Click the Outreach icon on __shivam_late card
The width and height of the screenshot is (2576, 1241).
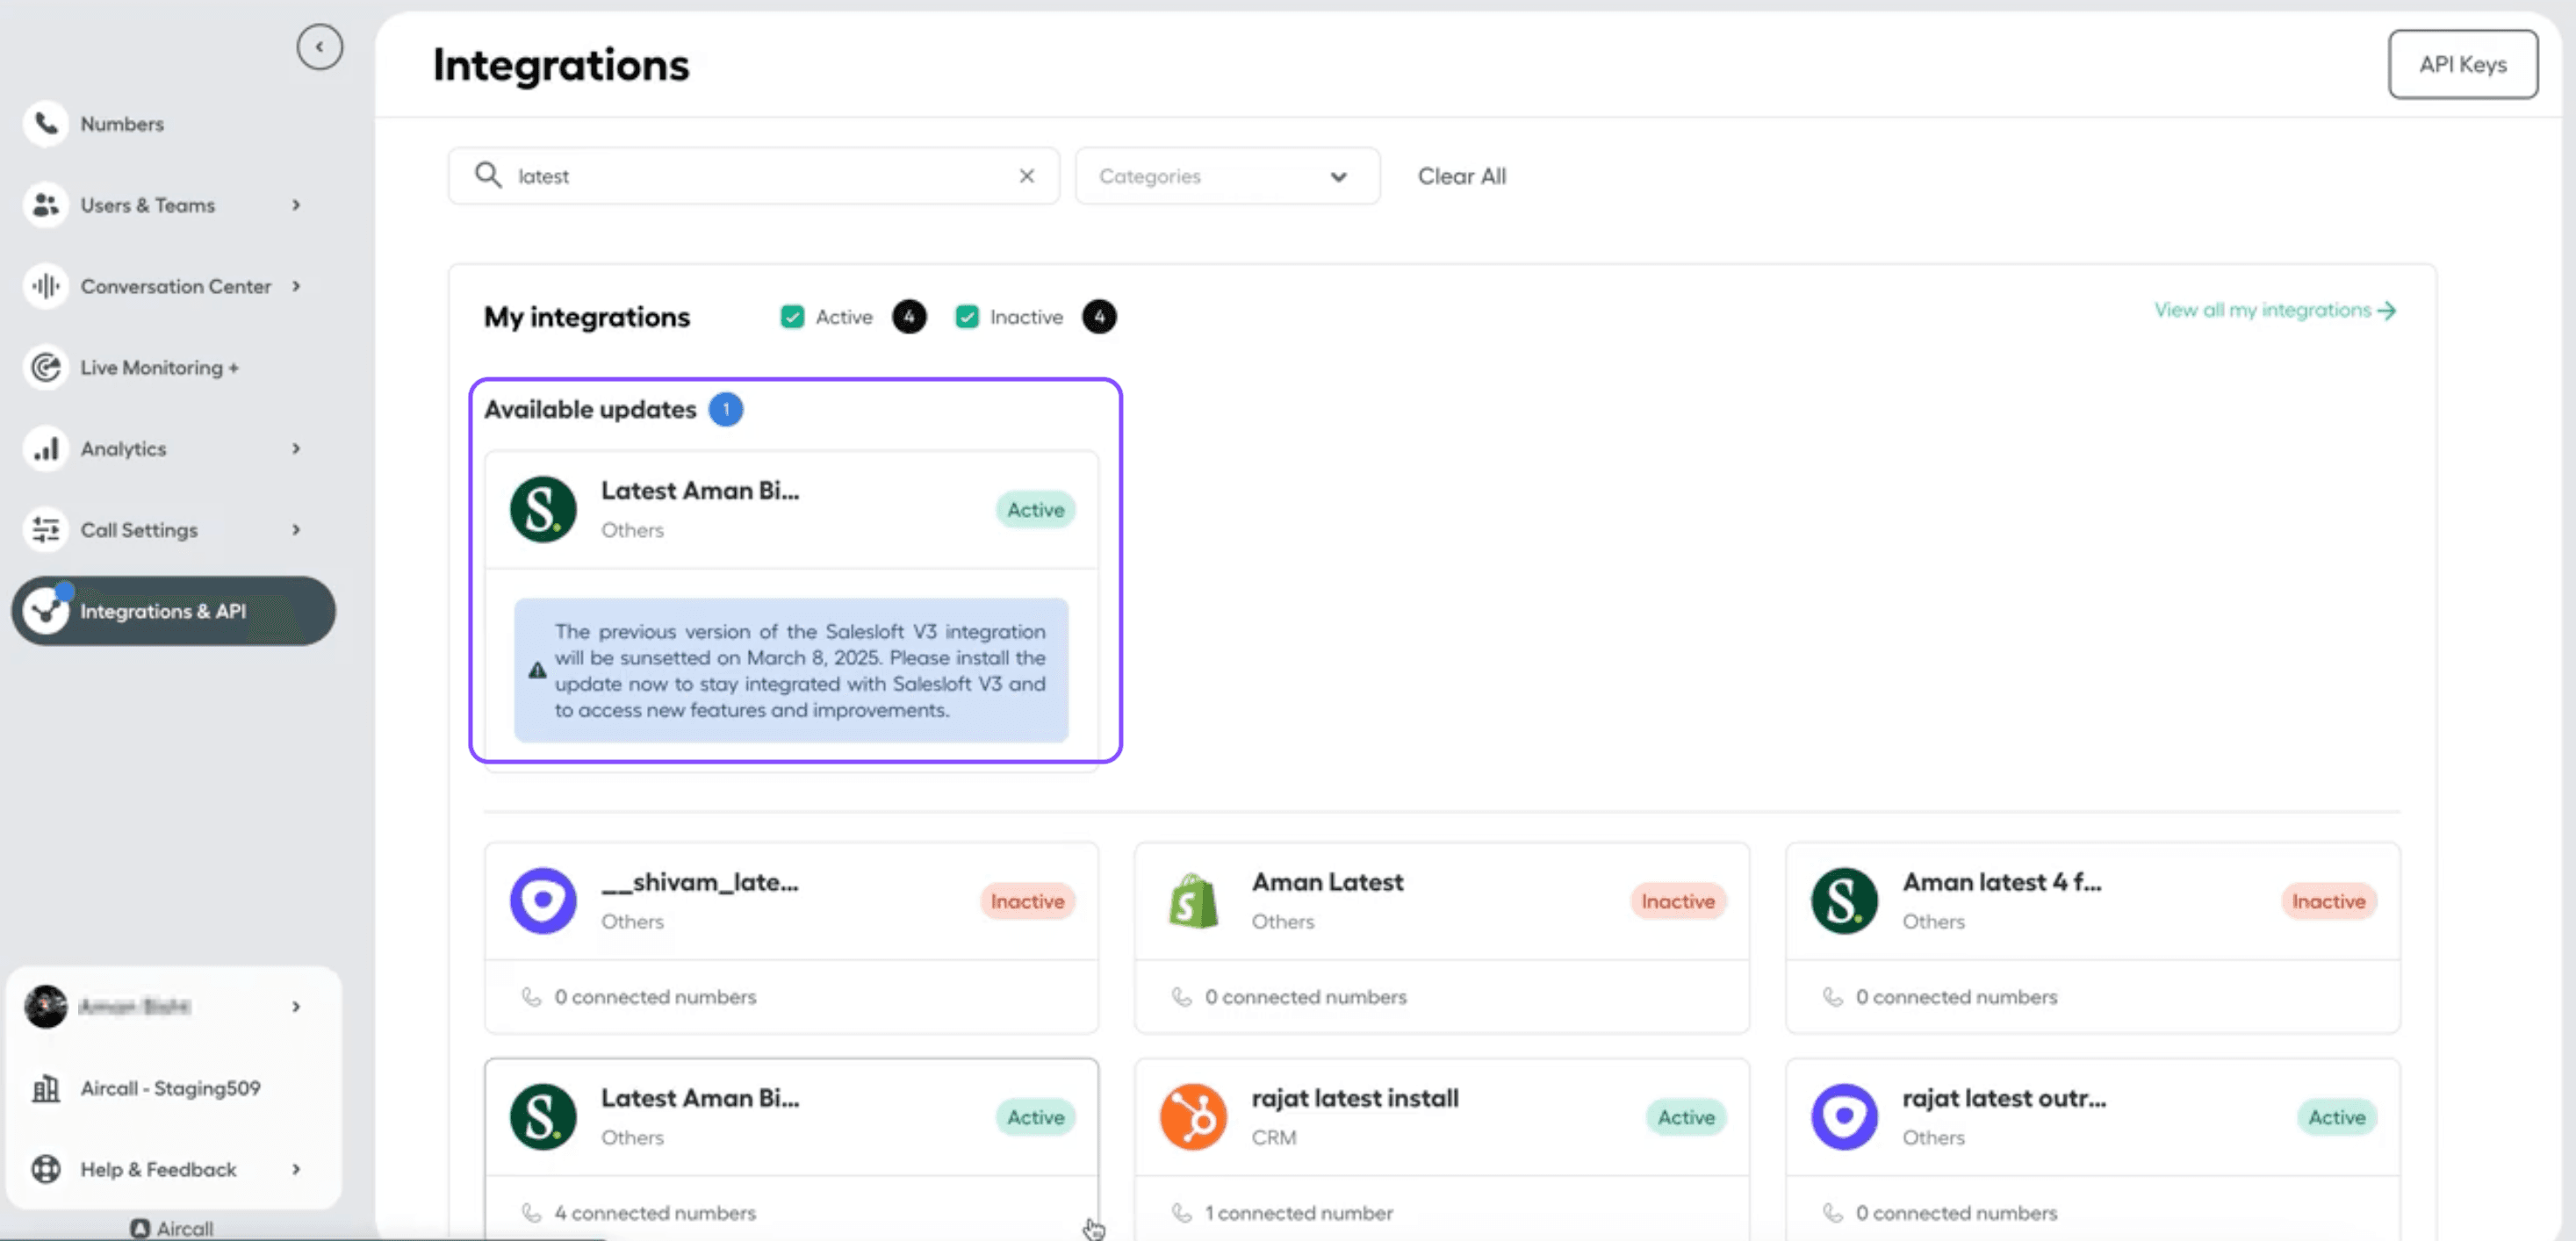click(542, 900)
